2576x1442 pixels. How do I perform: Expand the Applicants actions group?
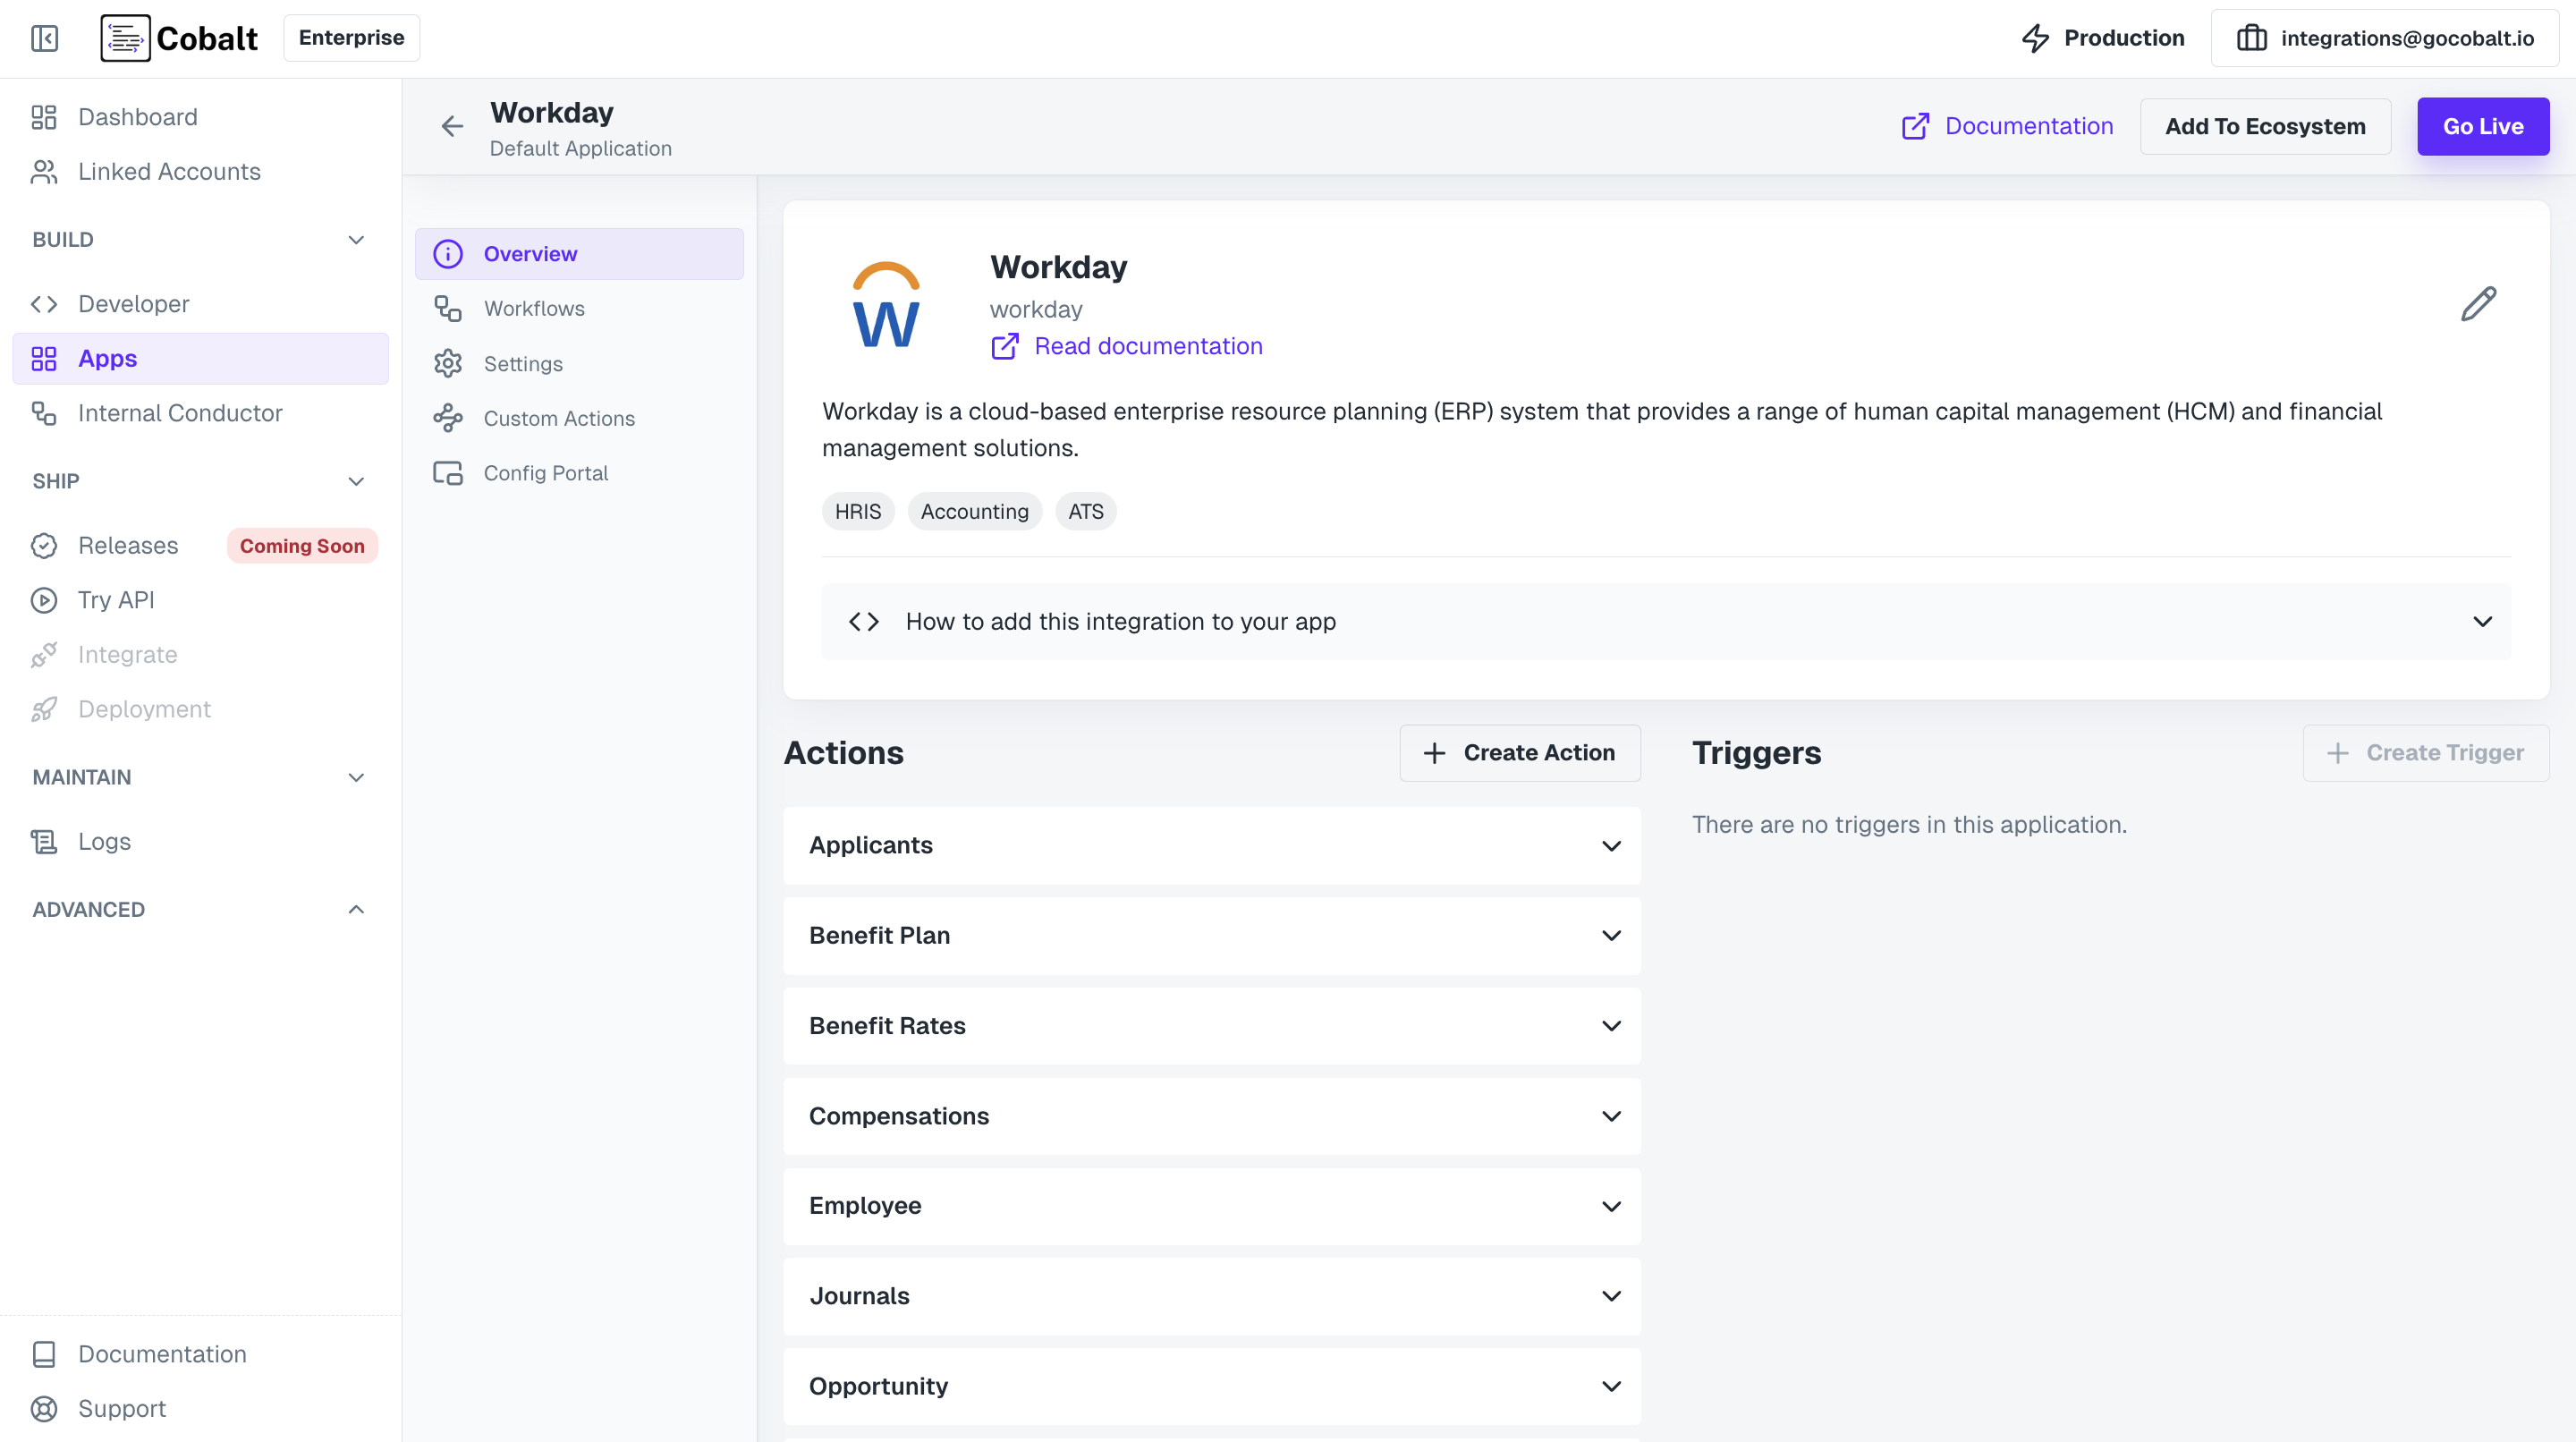1211,845
